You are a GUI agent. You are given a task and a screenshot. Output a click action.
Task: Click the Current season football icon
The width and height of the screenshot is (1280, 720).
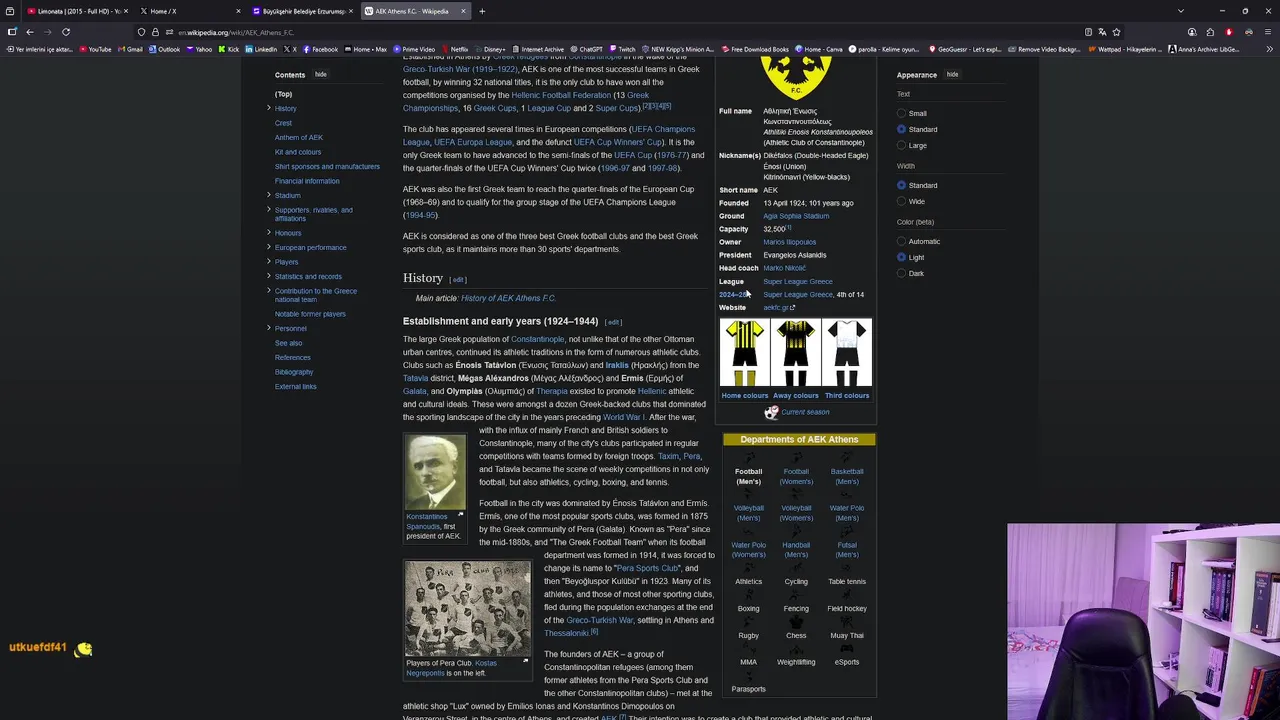click(771, 412)
